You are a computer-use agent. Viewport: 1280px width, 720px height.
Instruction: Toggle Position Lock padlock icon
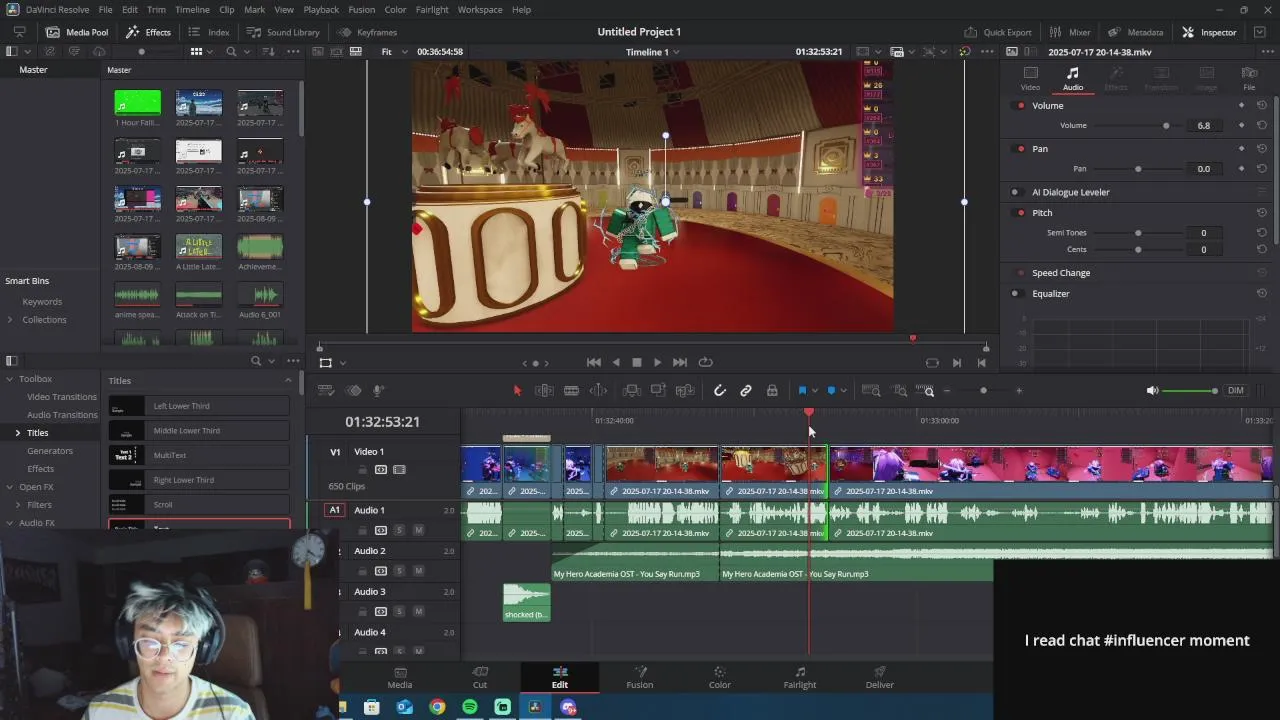(772, 391)
